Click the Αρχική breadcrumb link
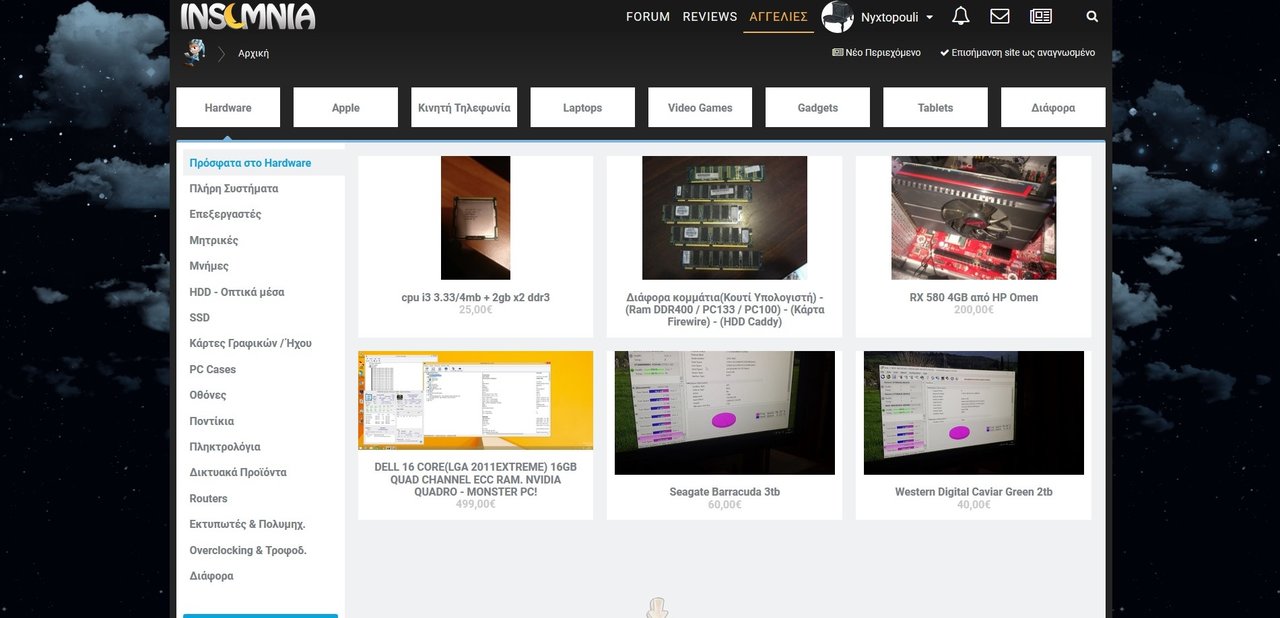Image resolution: width=1280 pixels, height=618 pixels. (x=253, y=53)
